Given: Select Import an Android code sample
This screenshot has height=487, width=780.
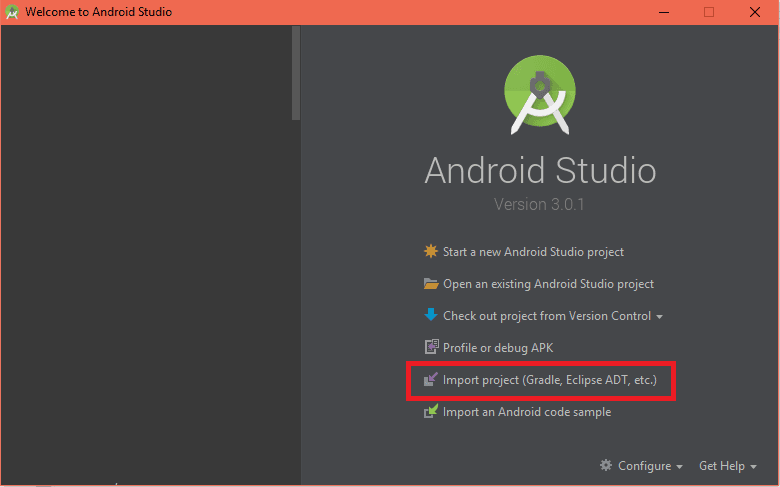Looking at the screenshot, I should click(527, 412).
